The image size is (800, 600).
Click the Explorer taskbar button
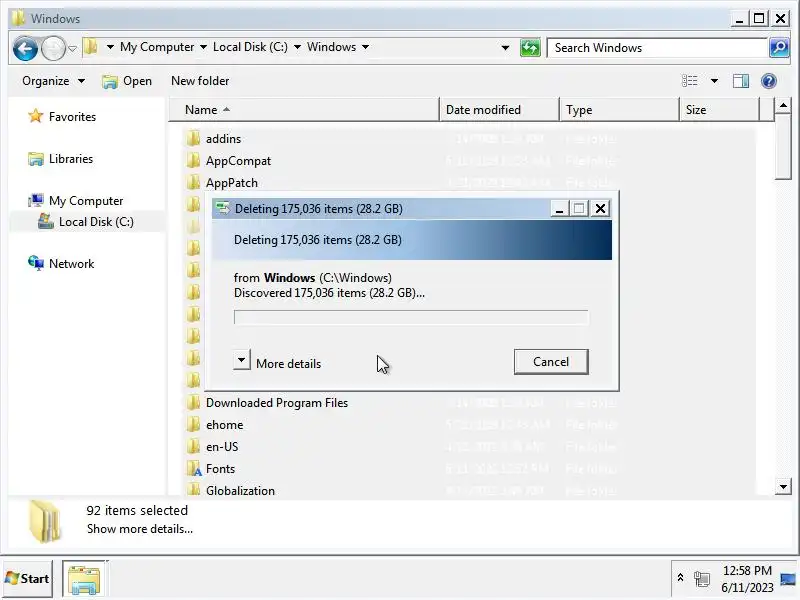84,579
